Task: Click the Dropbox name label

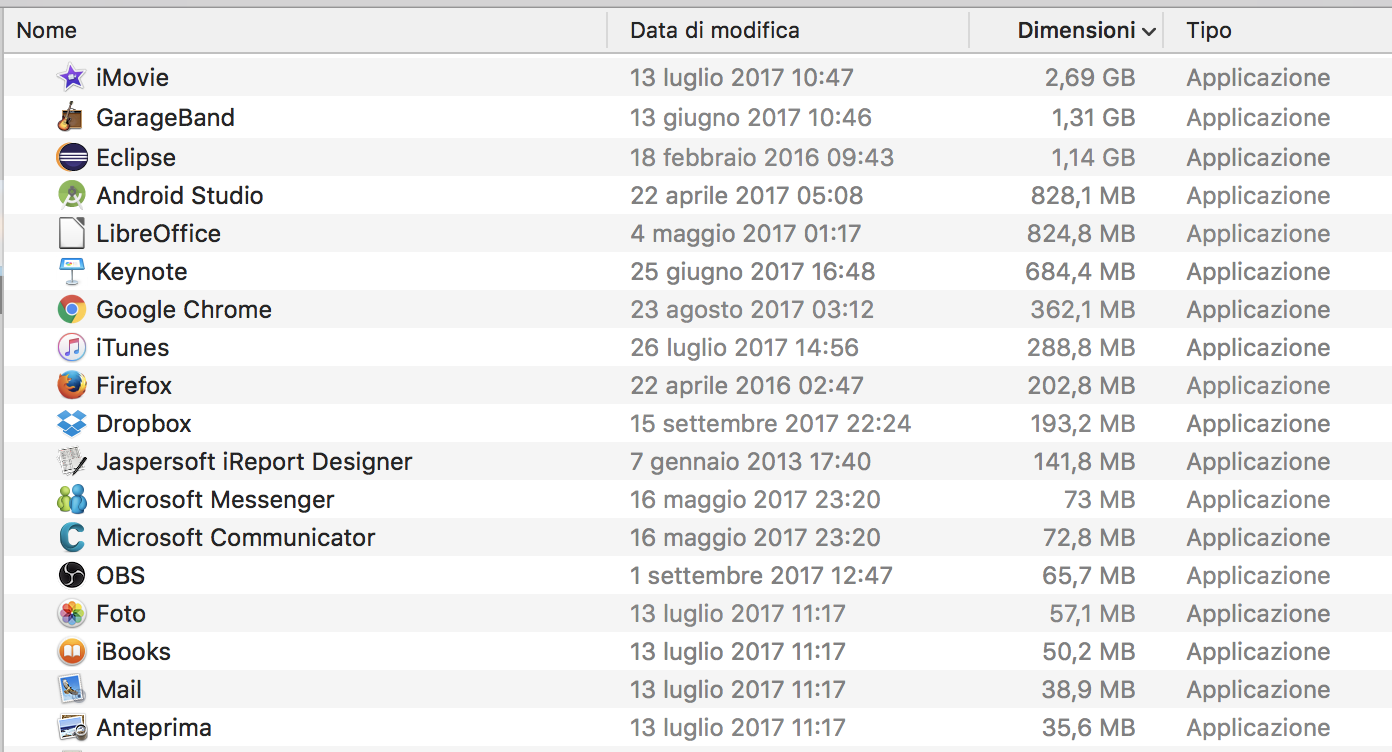Action: tap(144, 423)
